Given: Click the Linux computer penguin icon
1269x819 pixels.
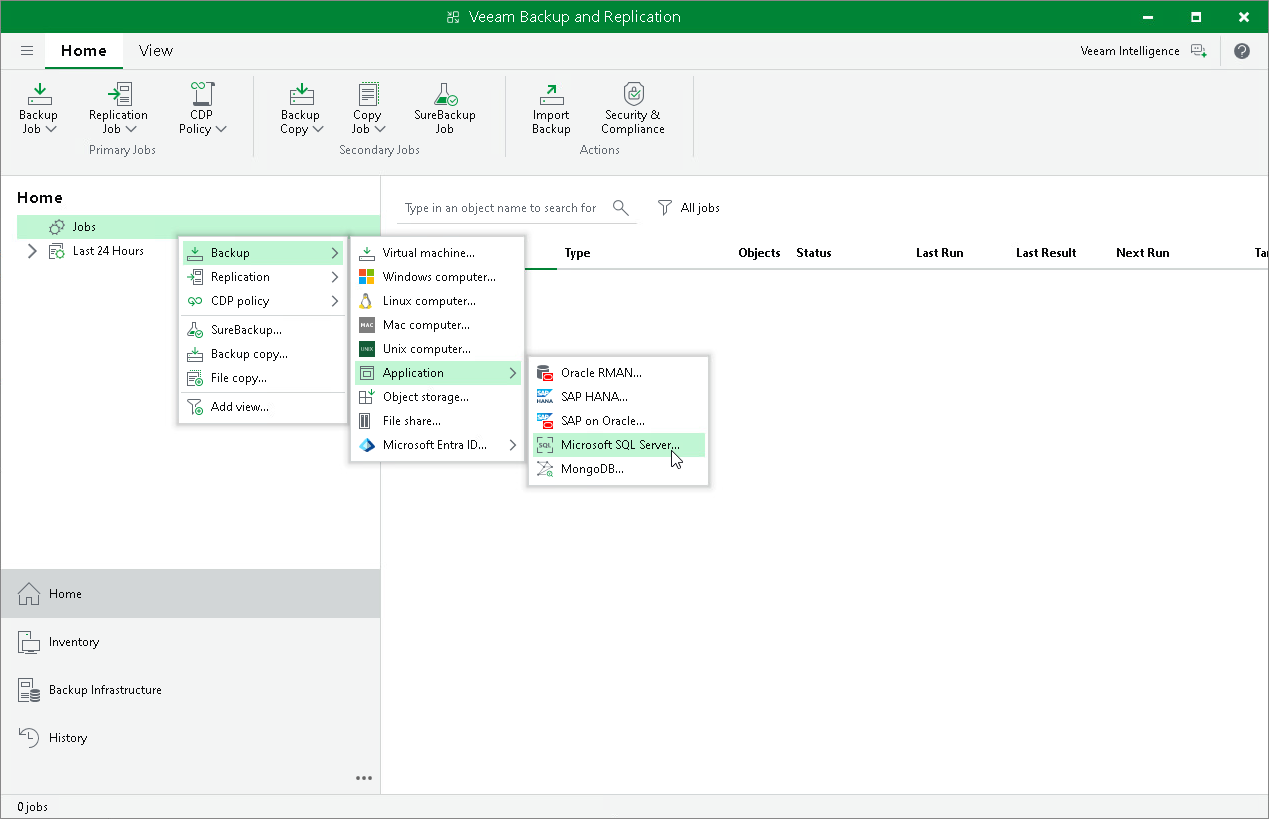Looking at the screenshot, I should 366,301.
